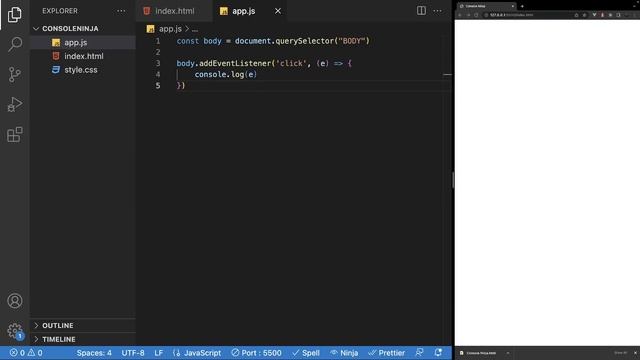Close the browser downloads bar
640x360 pixels.
[x=635, y=353]
